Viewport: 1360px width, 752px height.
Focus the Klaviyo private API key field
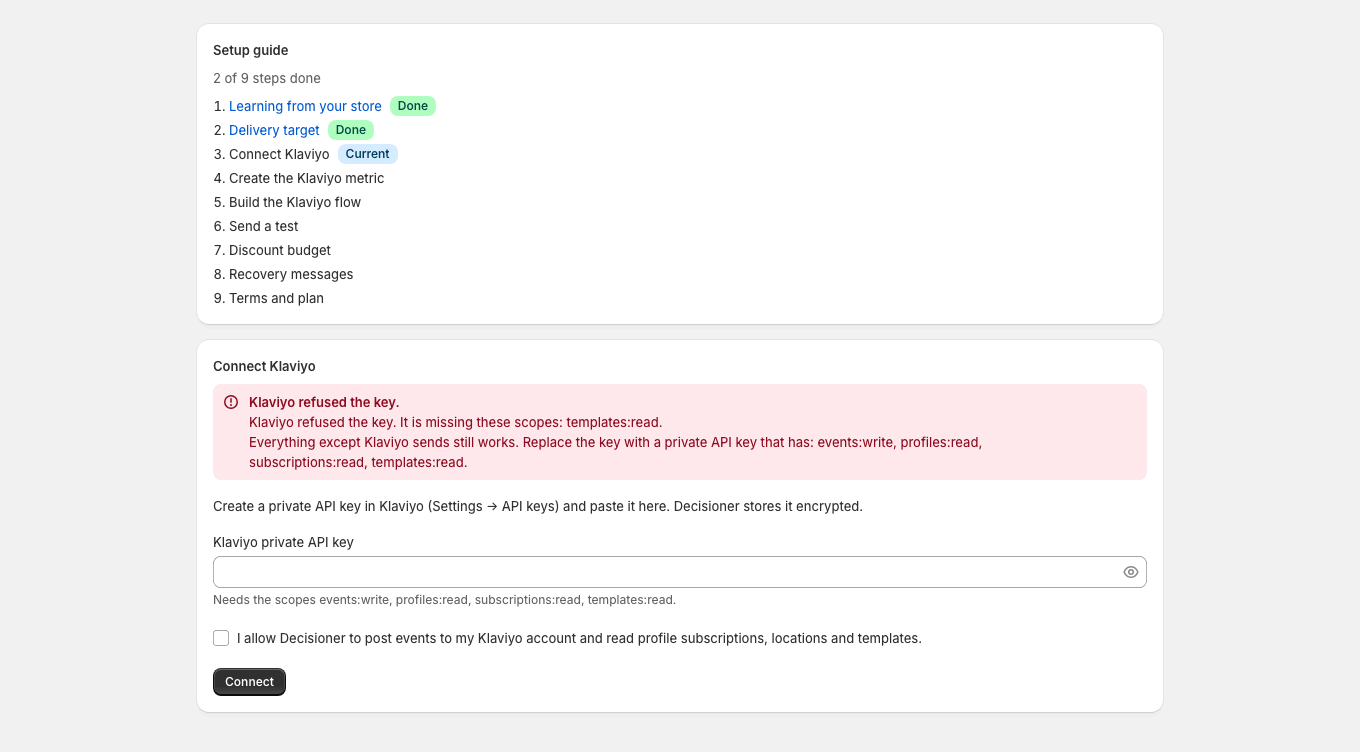(x=680, y=572)
